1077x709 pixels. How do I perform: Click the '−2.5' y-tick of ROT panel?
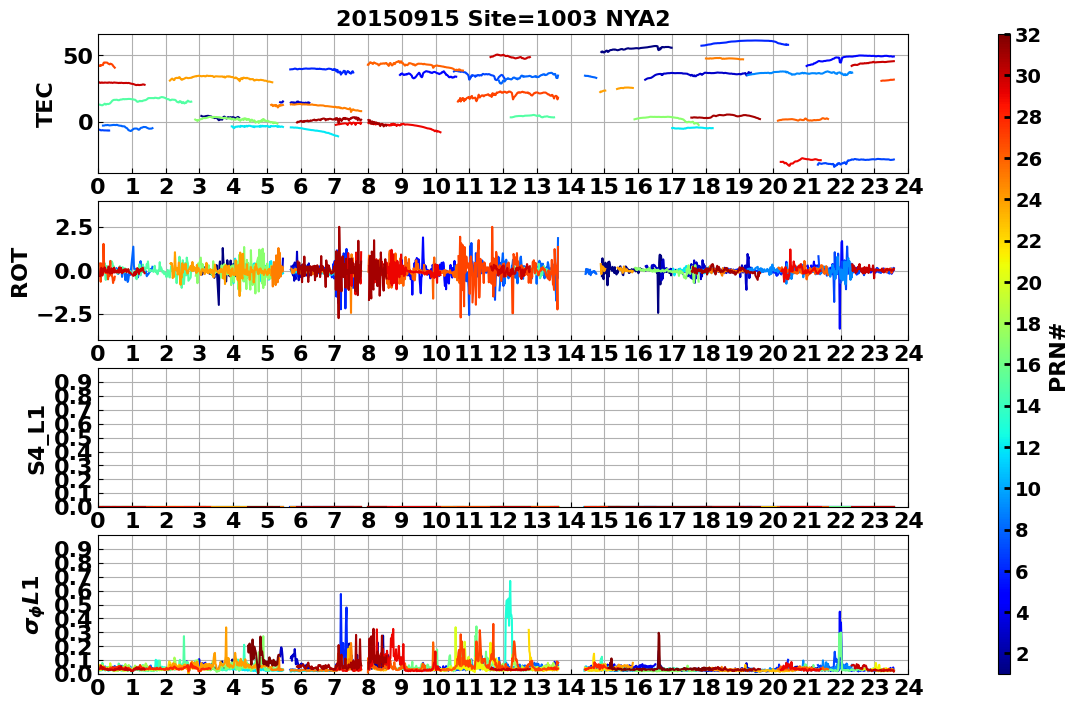(x=64, y=315)
